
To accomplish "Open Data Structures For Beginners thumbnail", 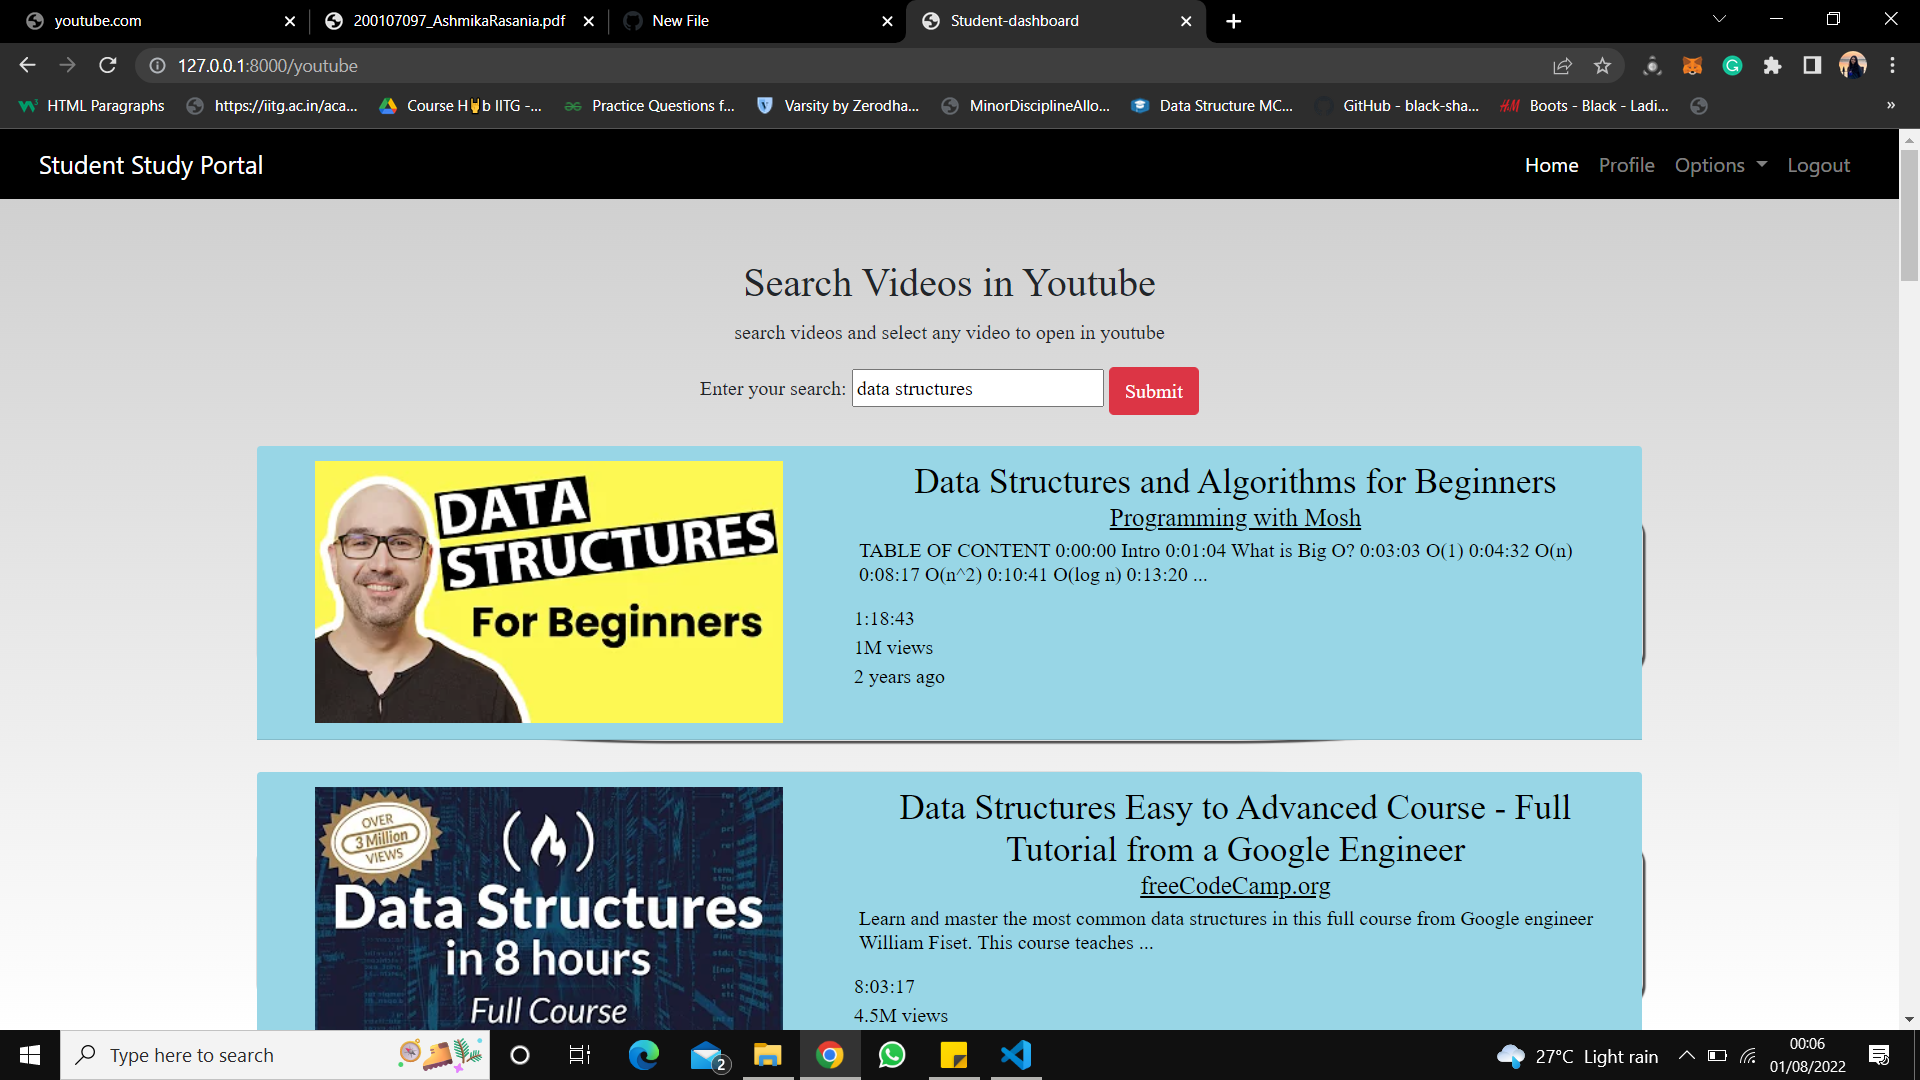I will point(549,592).
